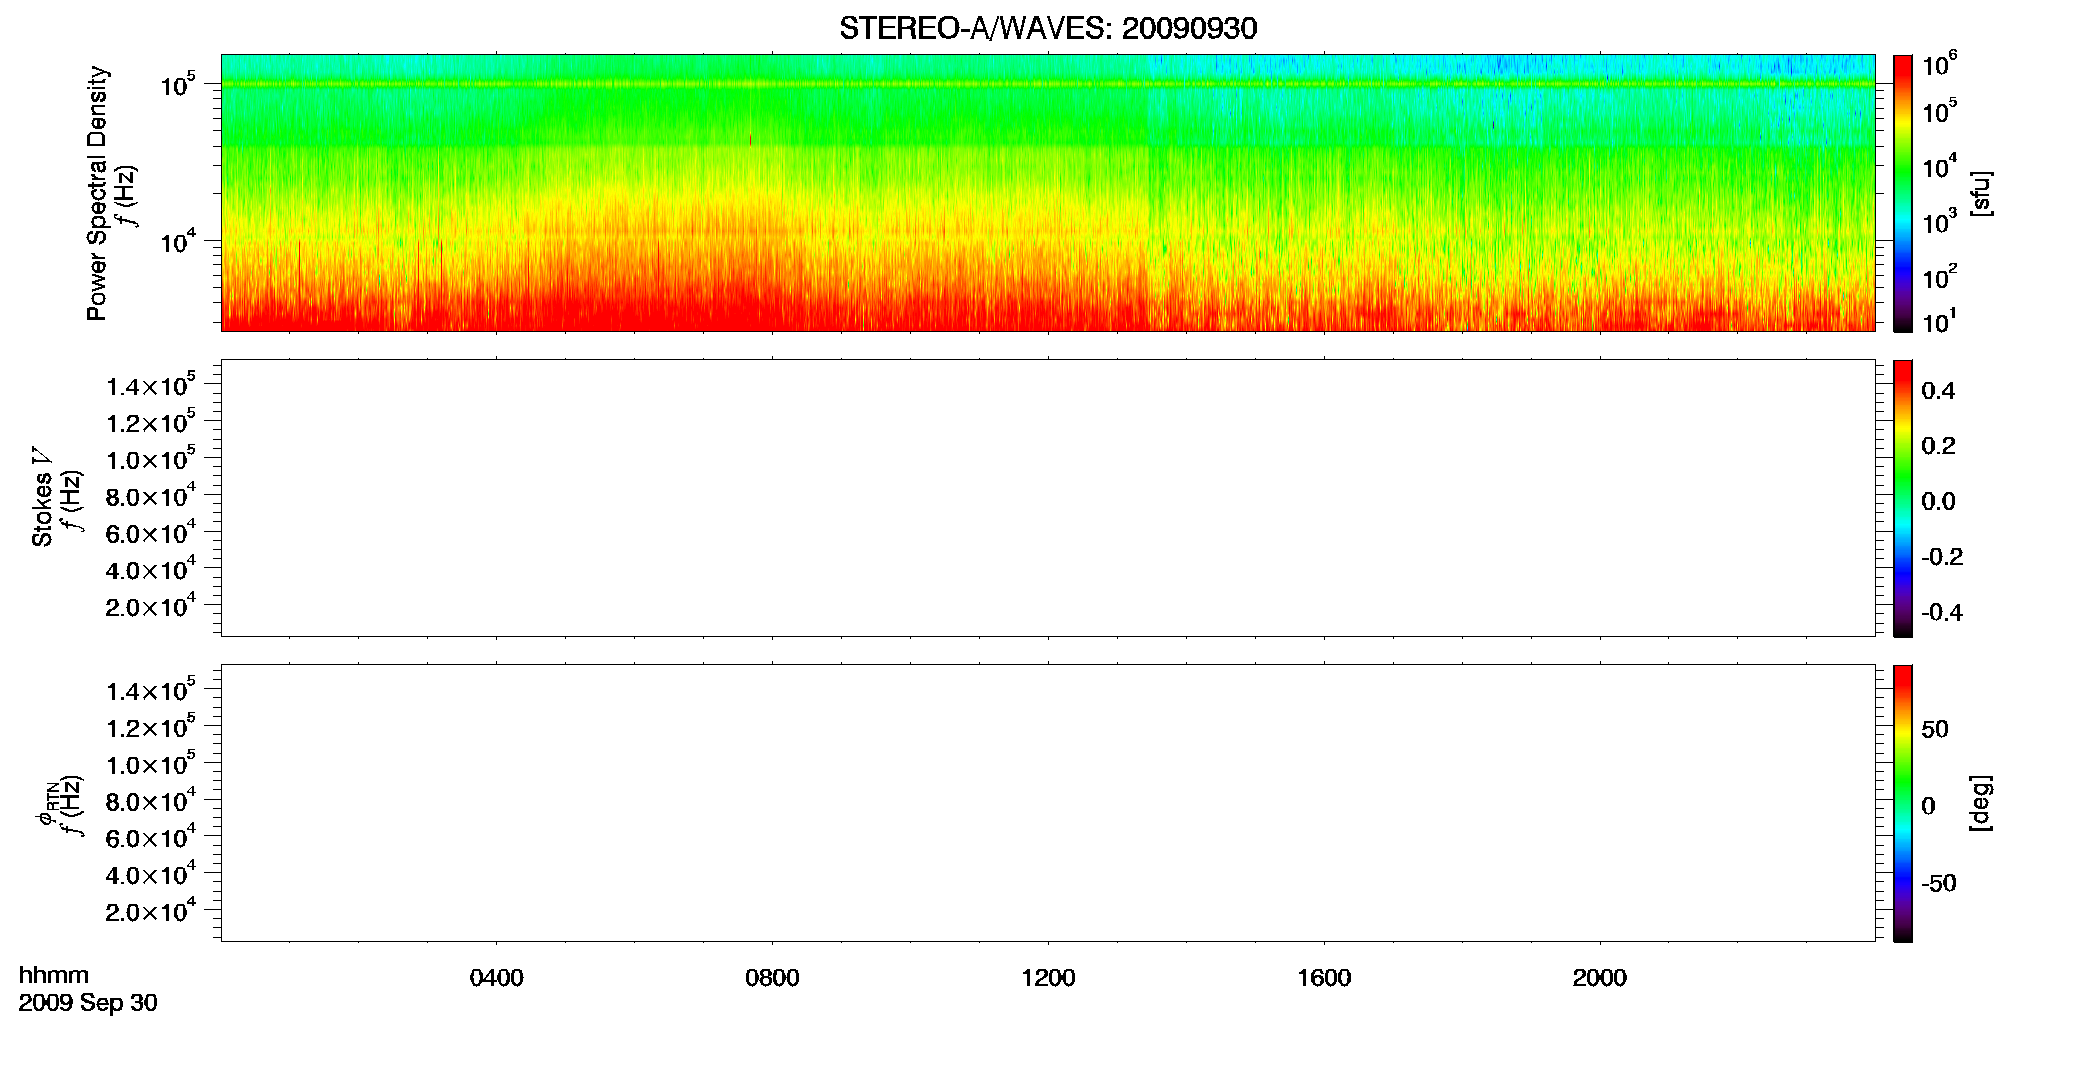Click the 8.0×10^4 tick in Stokes V panel
Screen dimensions: 2096x1080
pyautogui.click(x=151, y=496)
